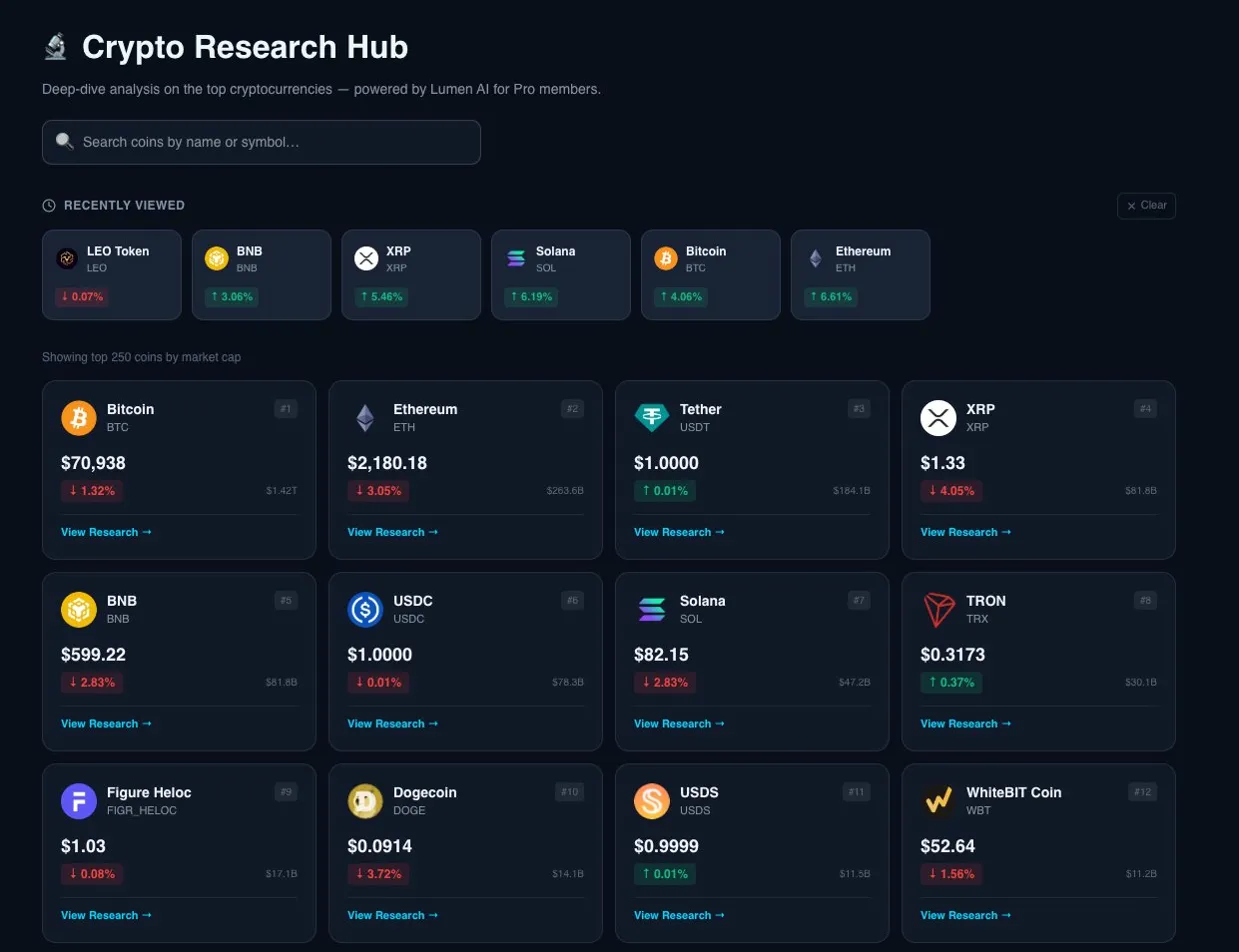Clear the recently viewed list
Screen dimensions: 1239x952
[1146, 205]
